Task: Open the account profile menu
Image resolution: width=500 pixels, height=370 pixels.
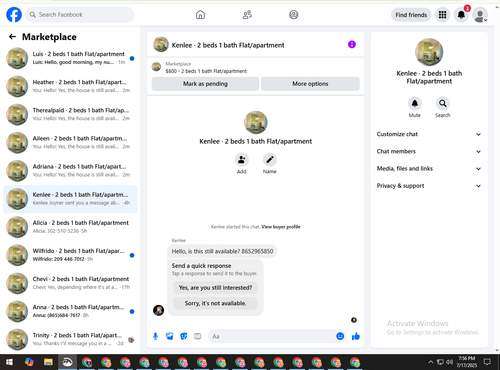Action: (480, 15)
